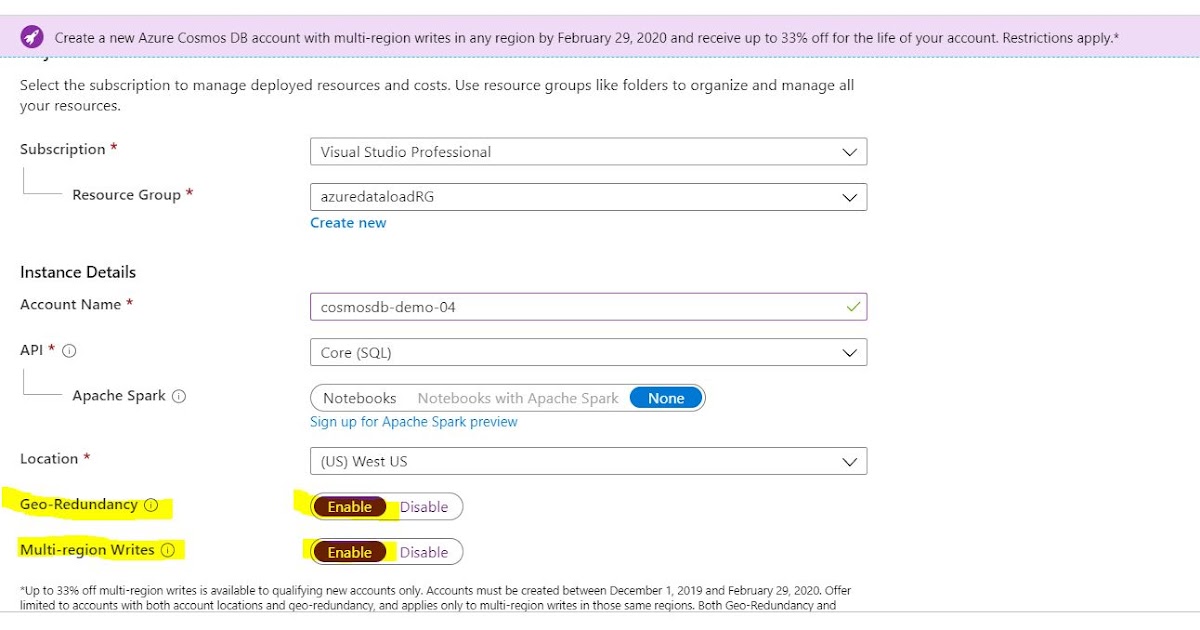The height and width of the screenshot is (630, 1200).
Task: Click the Enable button for Geo-Redundancy
Action: (349, 507)
